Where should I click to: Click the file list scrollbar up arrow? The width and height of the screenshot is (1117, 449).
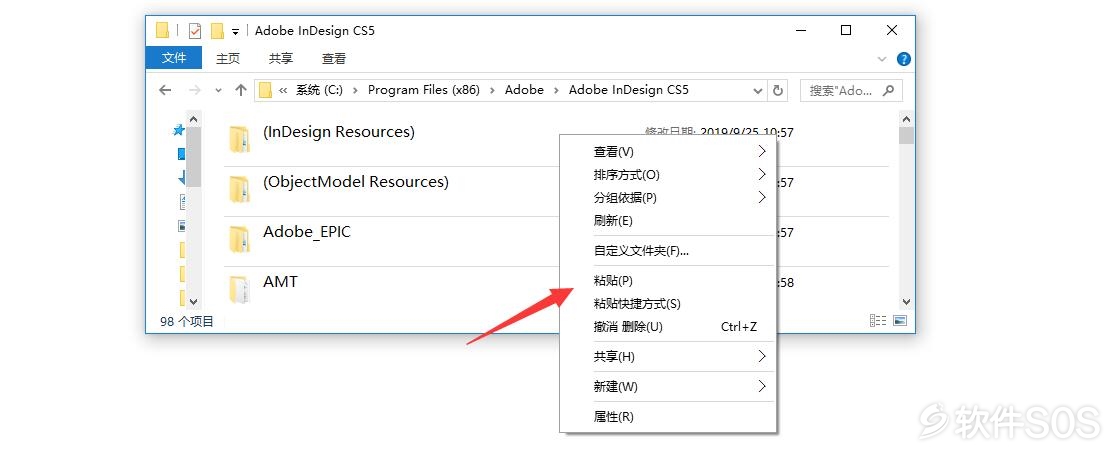(x=906, y=119)
